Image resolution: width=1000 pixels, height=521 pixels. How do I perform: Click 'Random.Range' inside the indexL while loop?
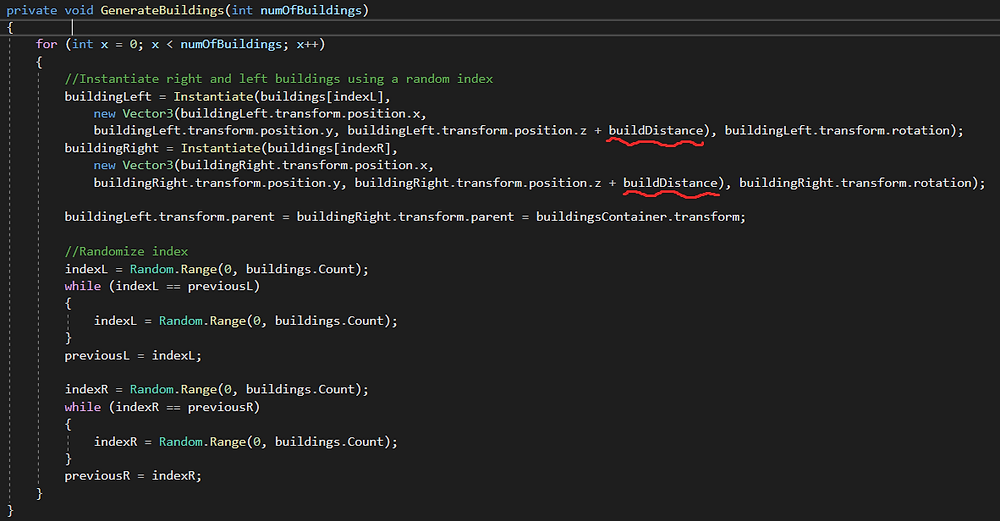[x=202, y=321]
